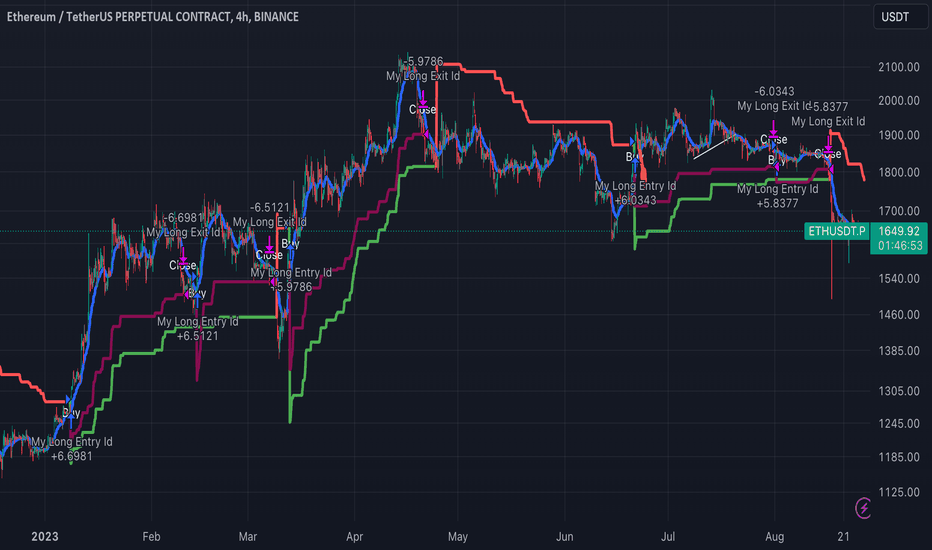Click the 1700.00 price axis label
This screenshot has height=550, width=932.
899,211
